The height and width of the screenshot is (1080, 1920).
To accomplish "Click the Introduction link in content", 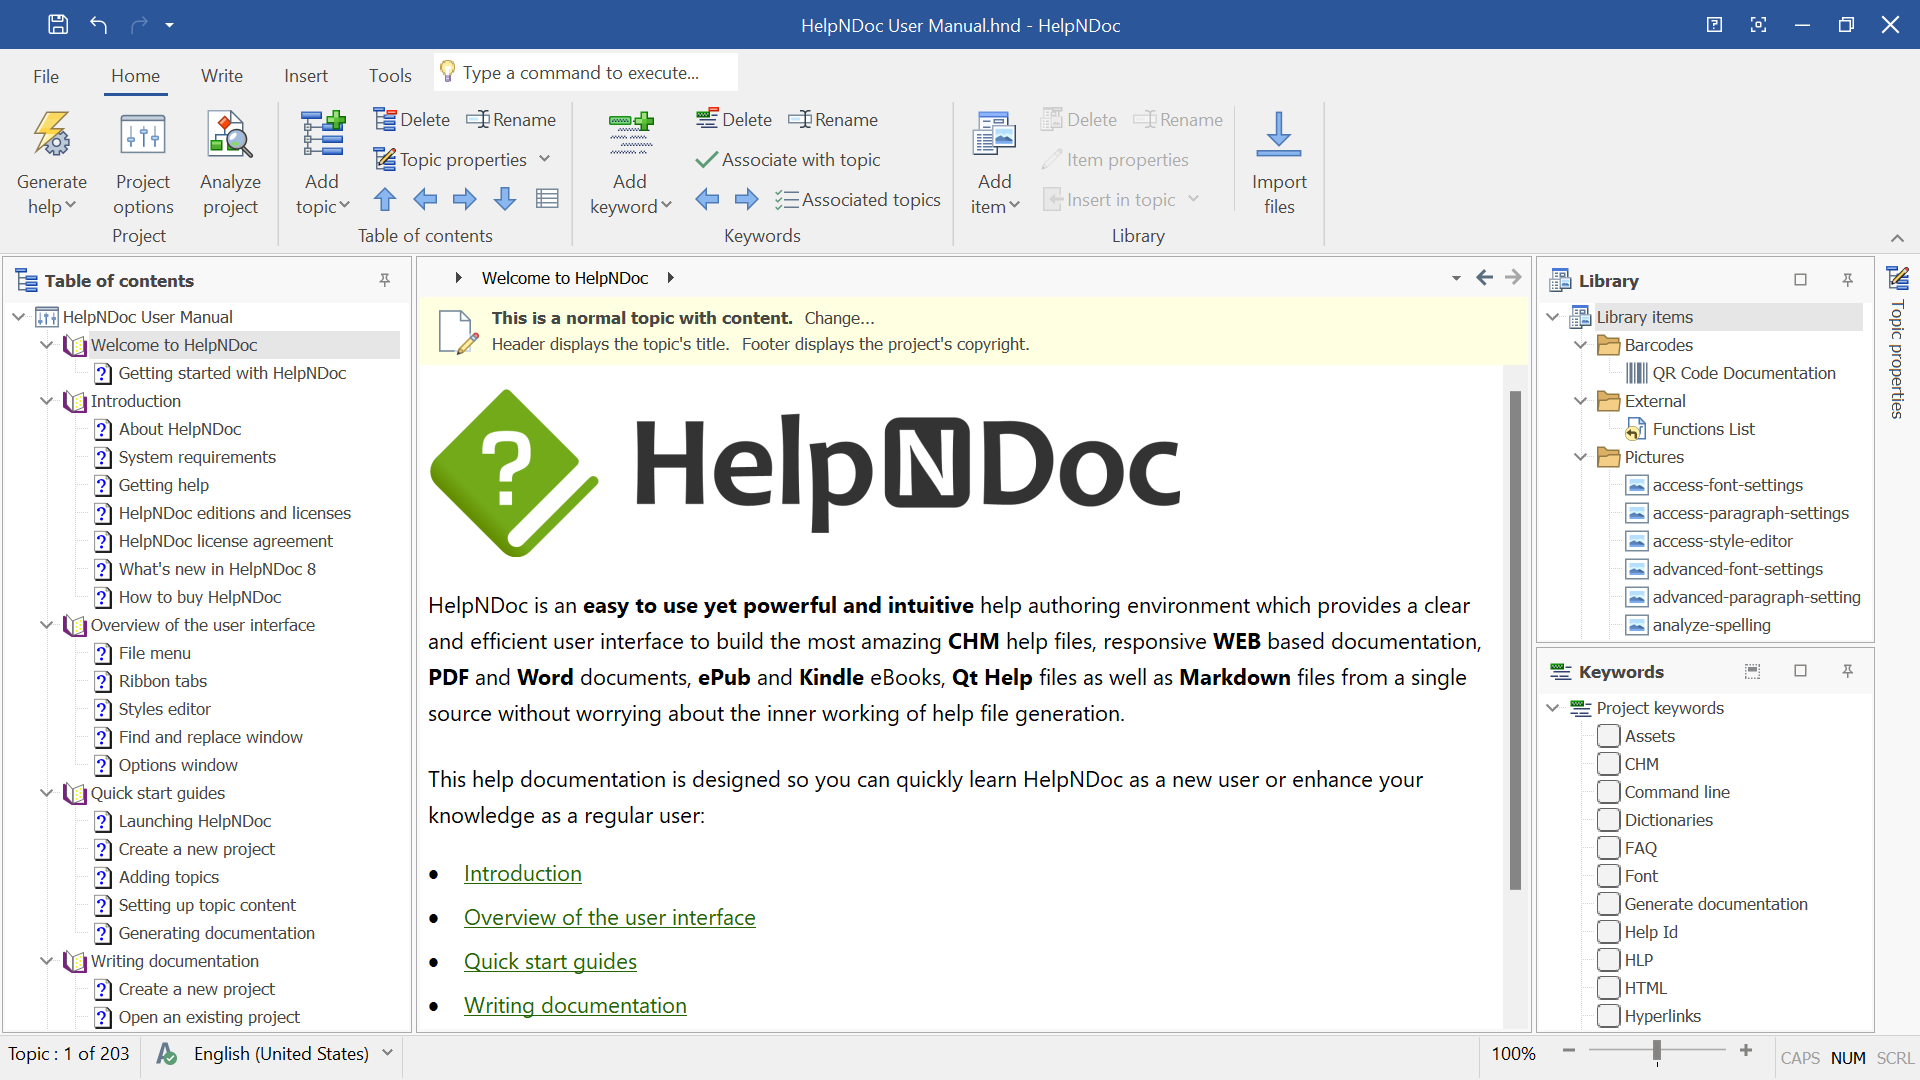I will coord(522,872).
